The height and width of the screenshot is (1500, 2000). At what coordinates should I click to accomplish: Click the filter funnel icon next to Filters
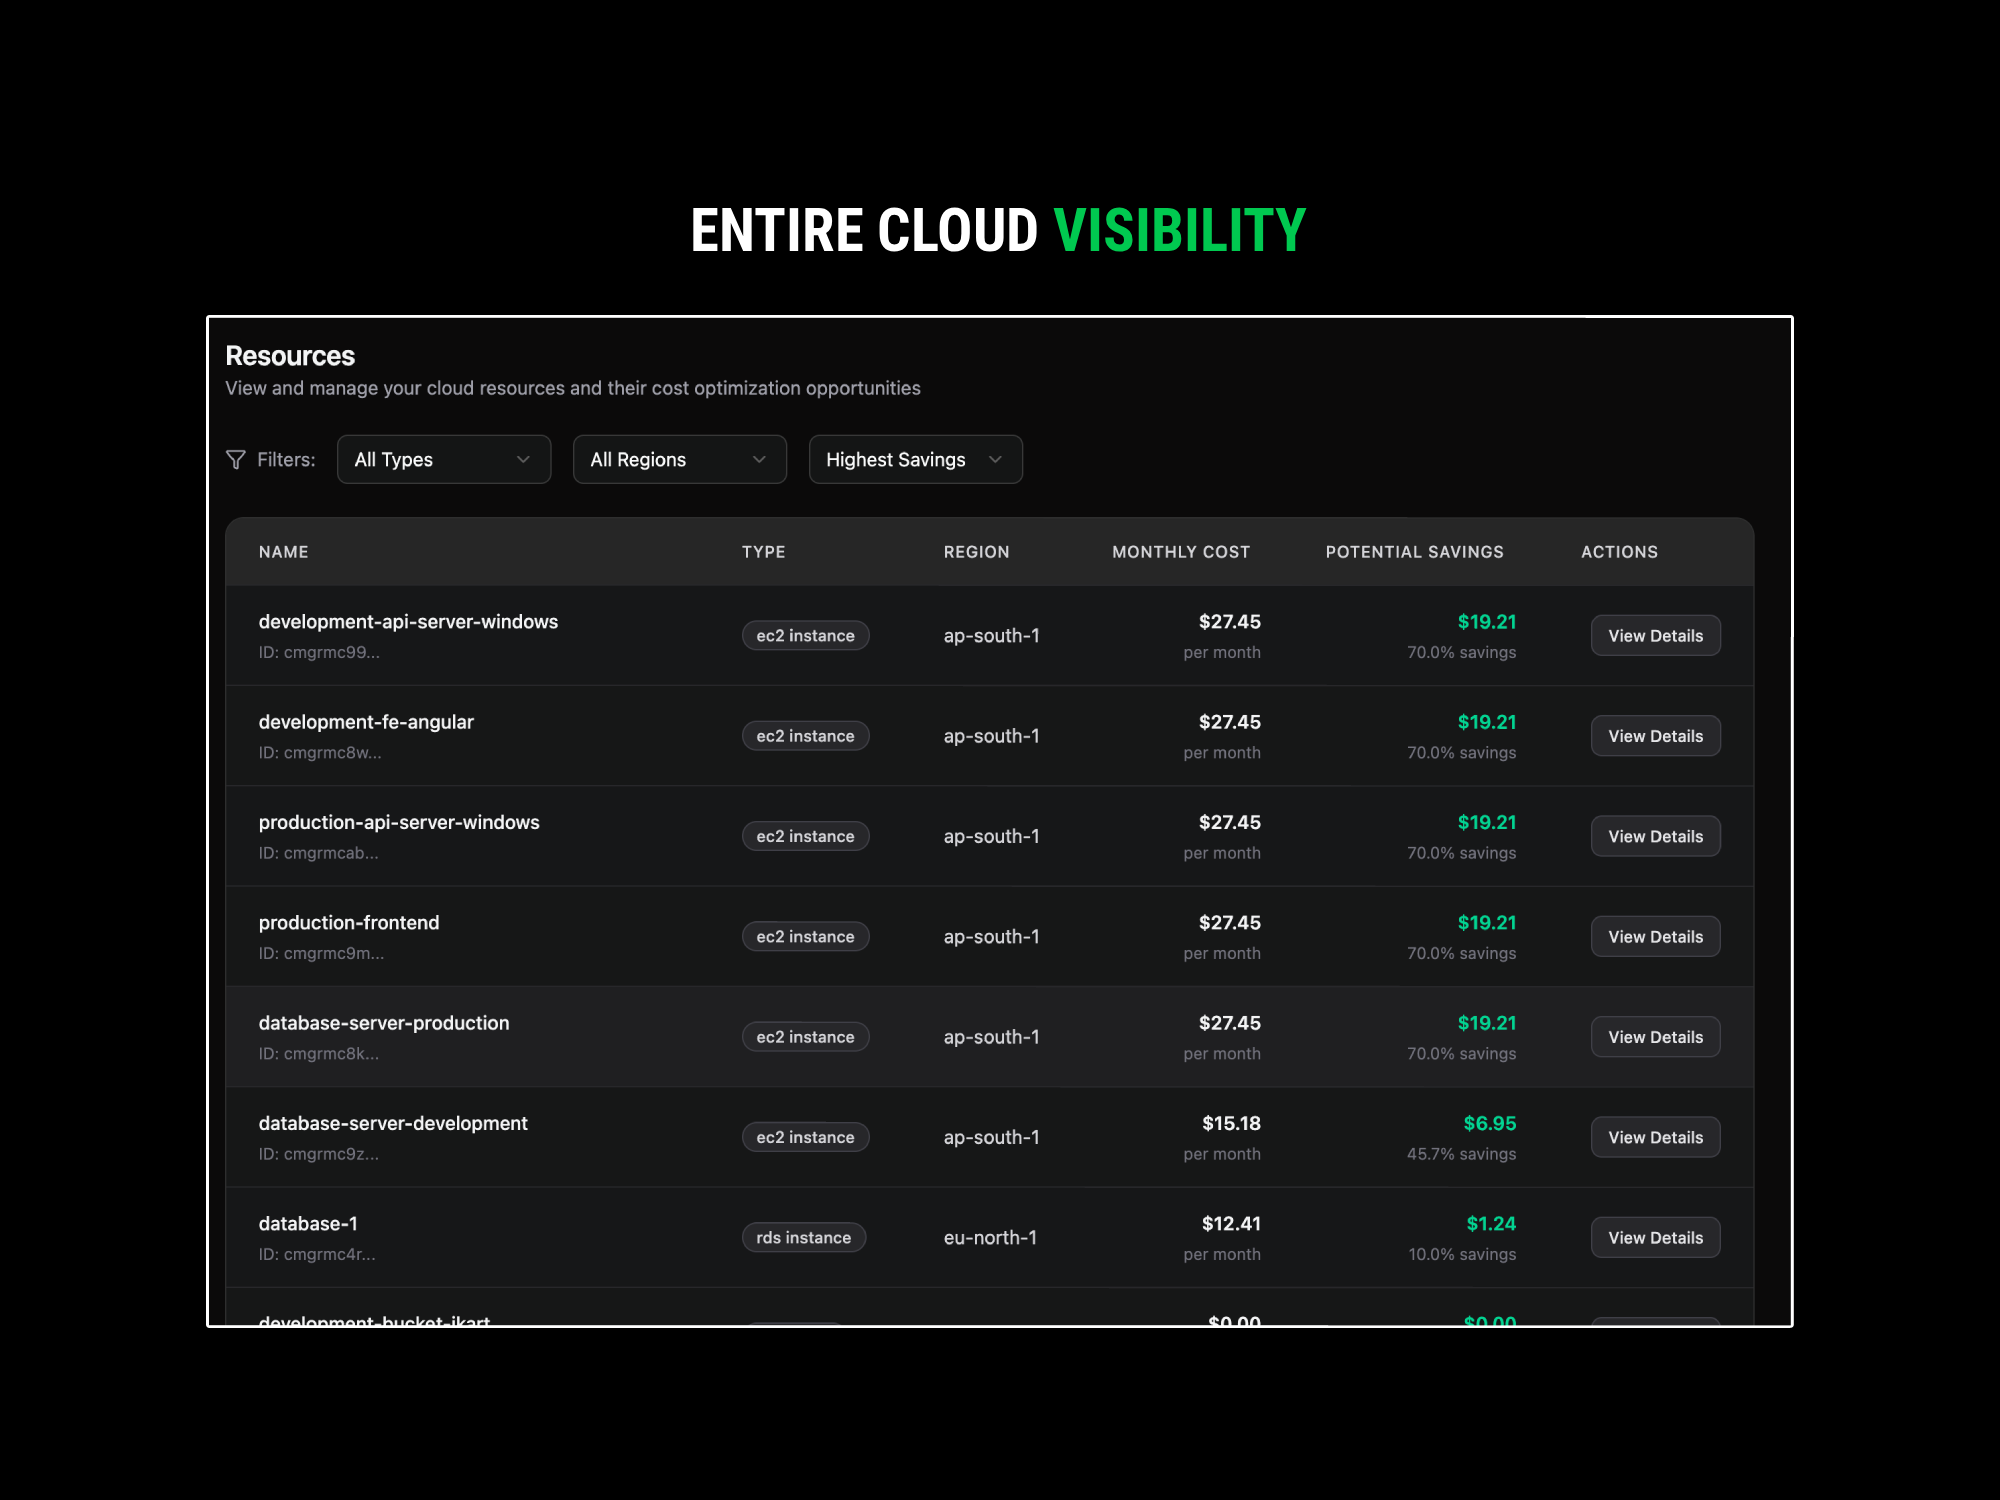[x=236, y=459]
